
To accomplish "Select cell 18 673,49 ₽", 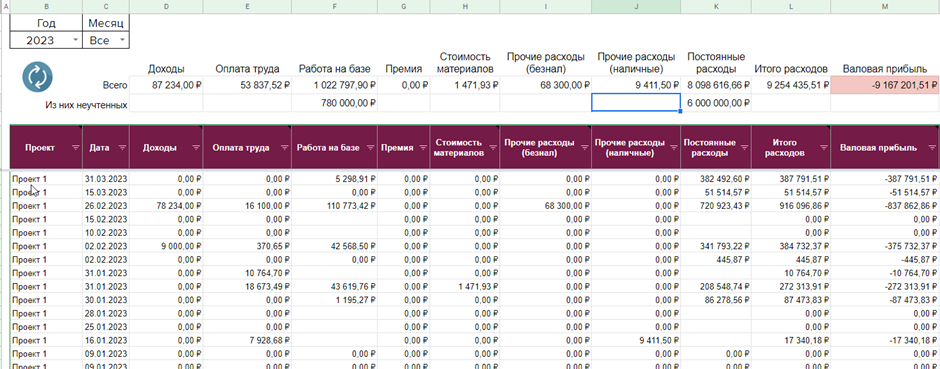I will (248, 286).
